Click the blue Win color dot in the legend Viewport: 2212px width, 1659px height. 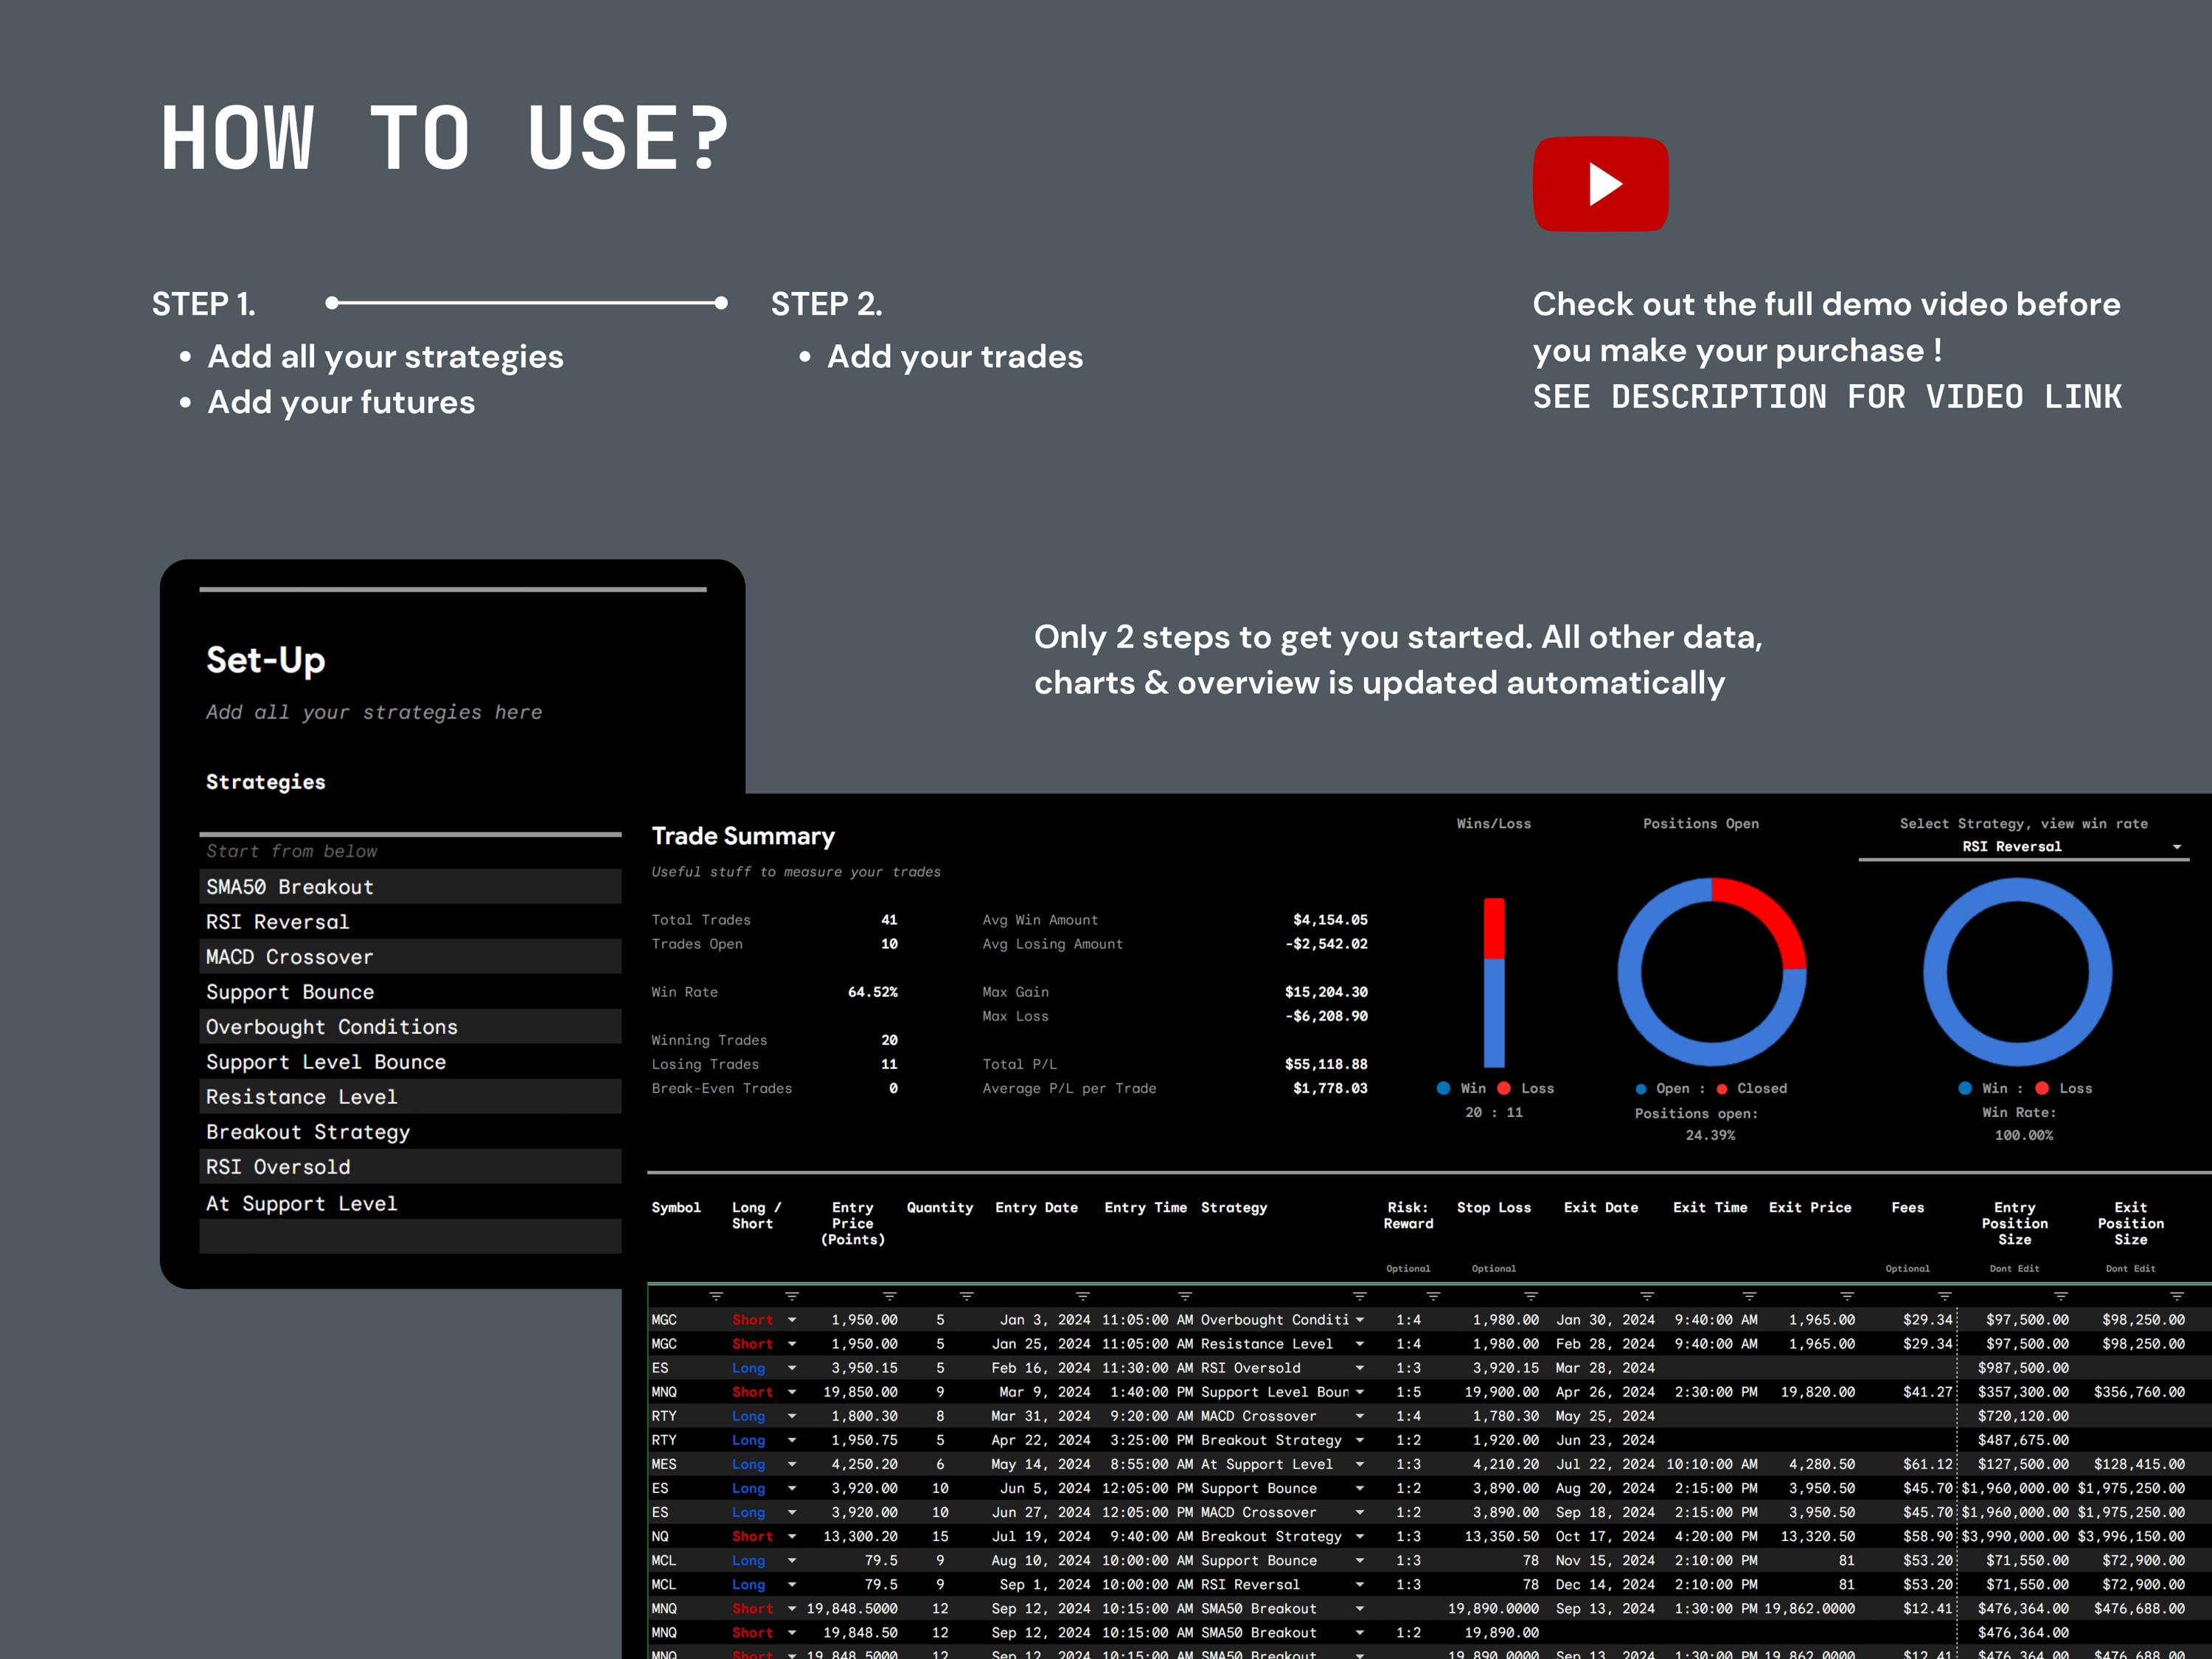tap(1444, 1088)
